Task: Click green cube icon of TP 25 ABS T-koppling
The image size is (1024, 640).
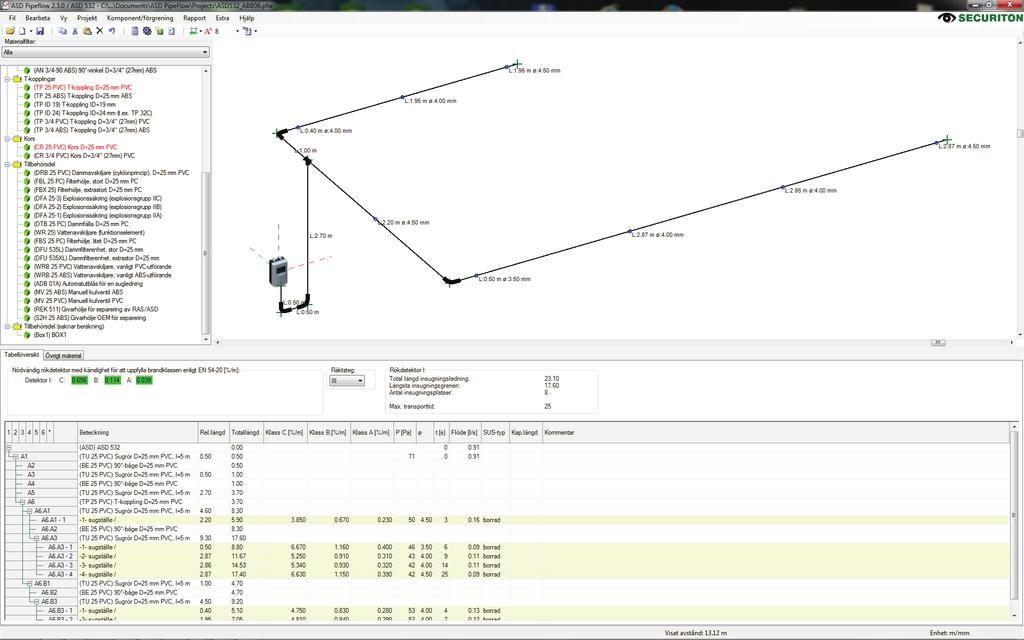Action: (x=27, y=96)
